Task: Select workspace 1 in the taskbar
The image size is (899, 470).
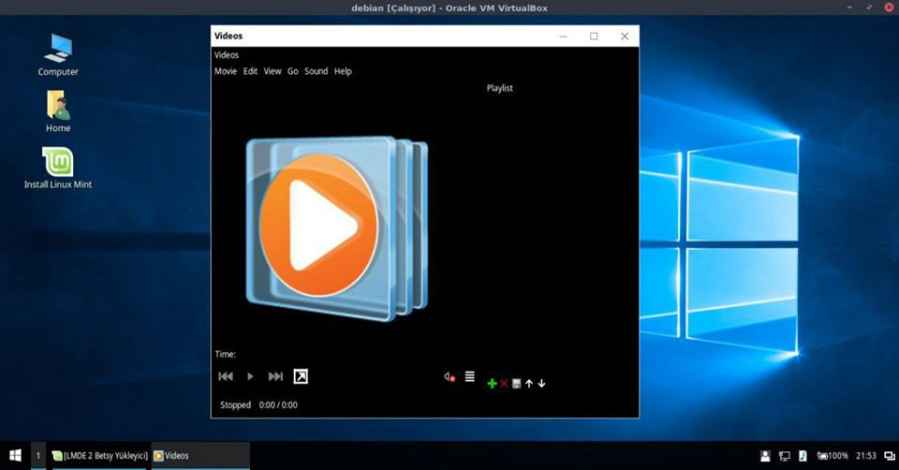Action: 38,456
